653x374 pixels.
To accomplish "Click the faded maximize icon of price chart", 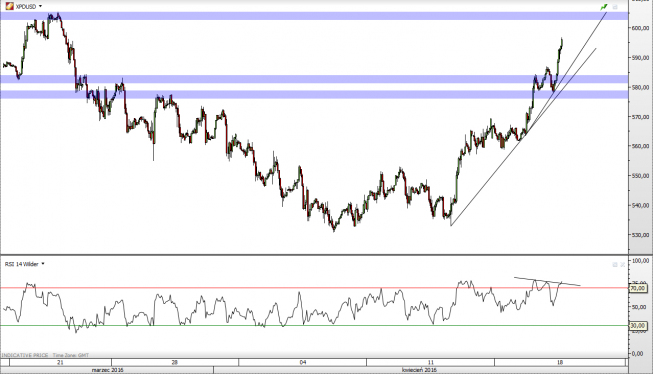I will pyautogui.click(x=615, y=7).
